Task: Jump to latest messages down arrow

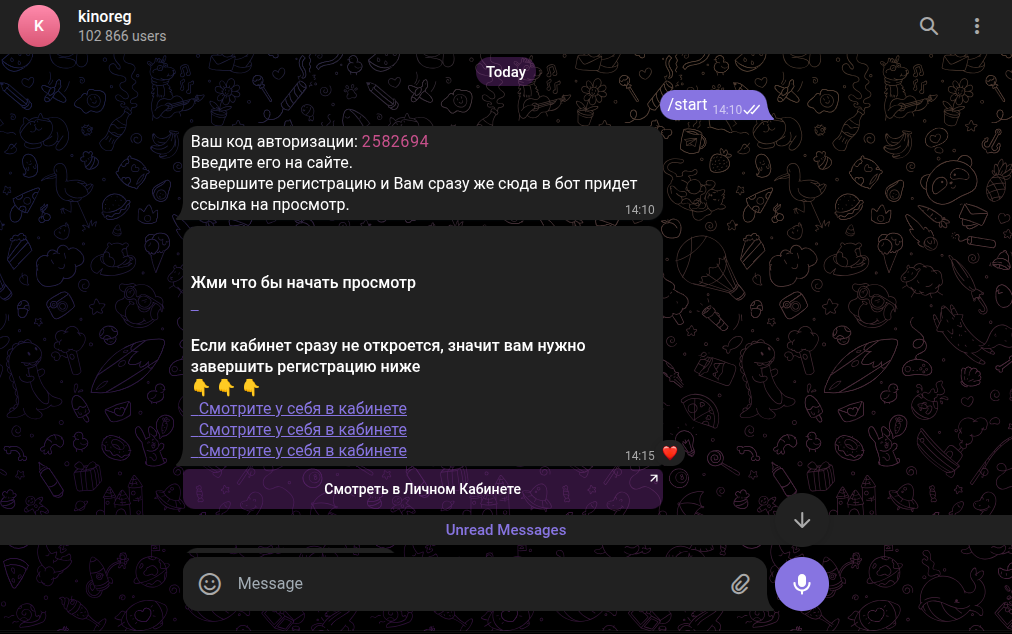Action: [802, 520]
